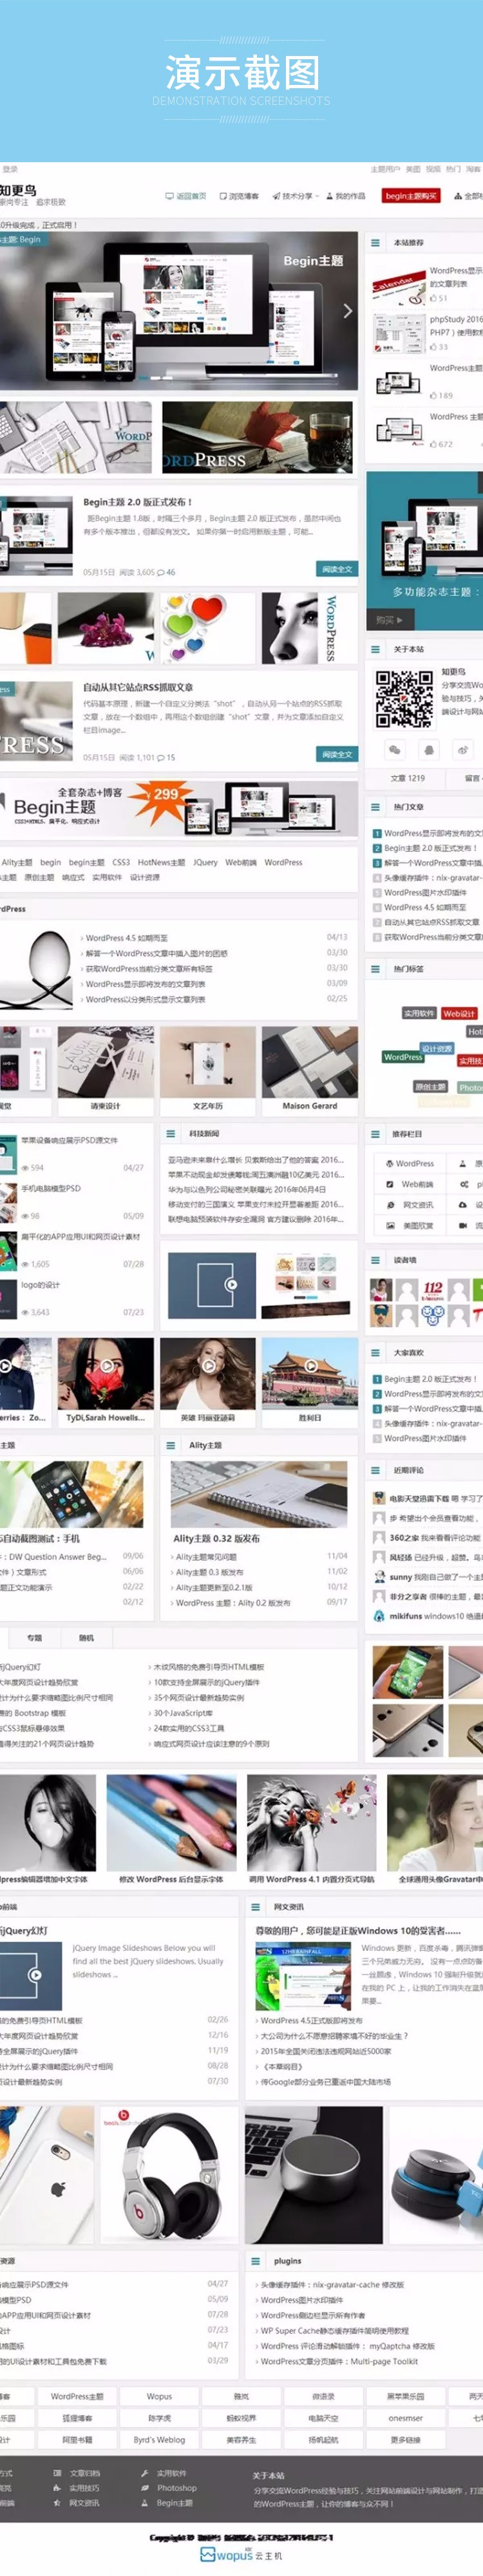Open the Wopus friend link
The width and height of the screenshot is (483, 2576).
(159, 2396)
